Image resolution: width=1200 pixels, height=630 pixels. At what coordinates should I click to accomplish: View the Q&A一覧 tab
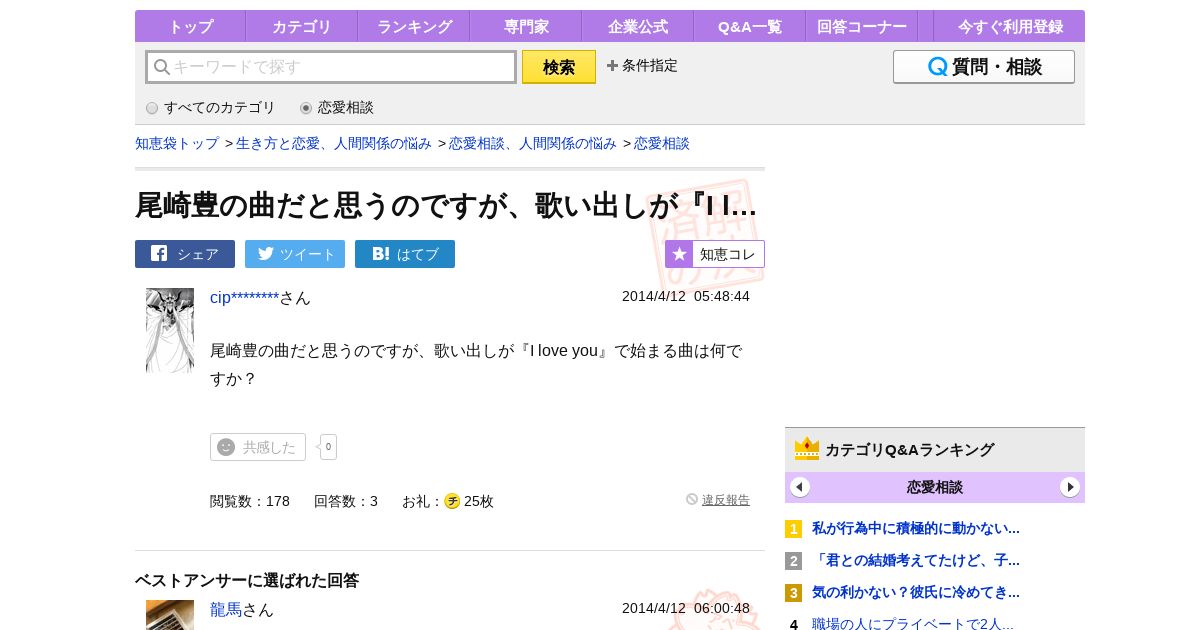(750, 26)
